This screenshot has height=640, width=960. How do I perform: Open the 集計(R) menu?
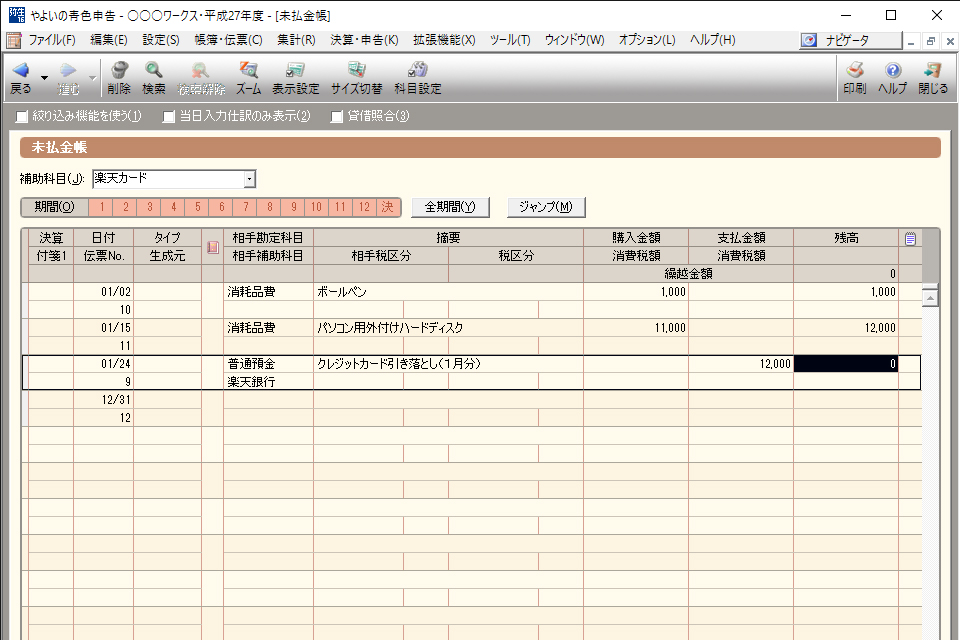pos(296,40)
